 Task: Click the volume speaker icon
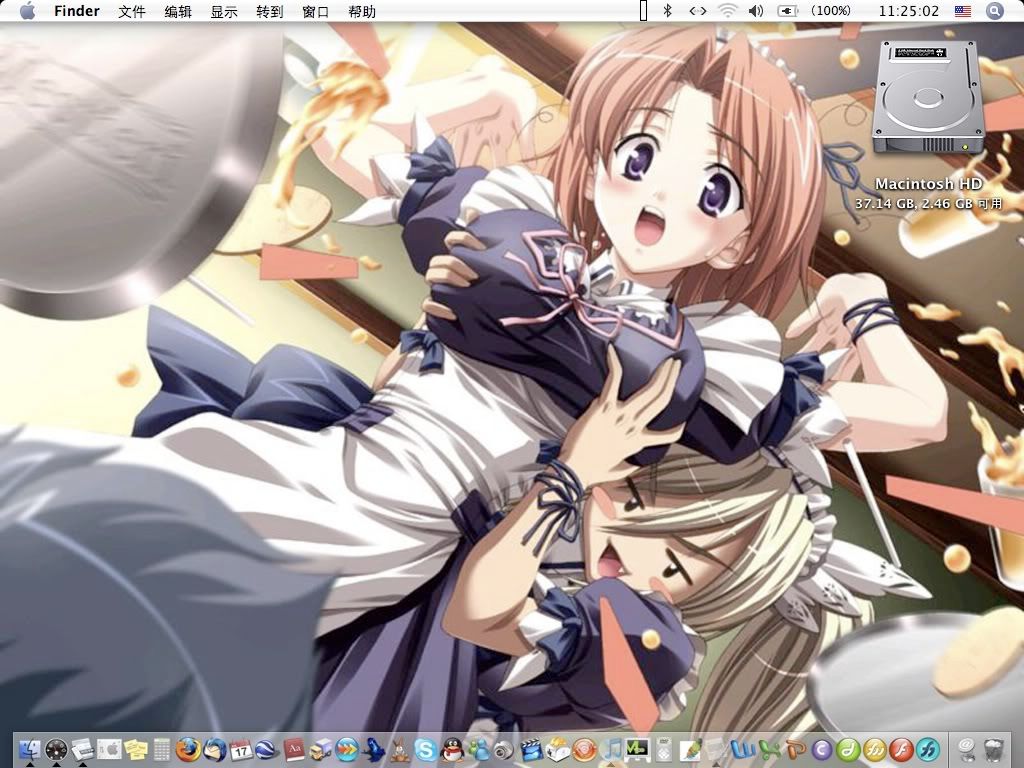756,11
